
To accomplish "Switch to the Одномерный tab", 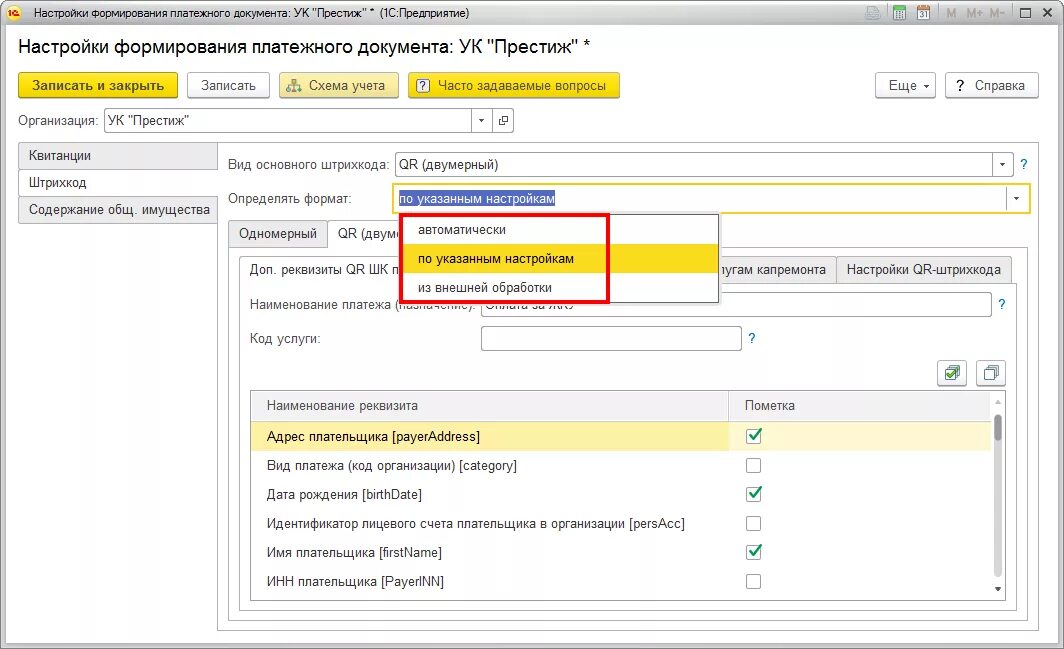I will coord(278,234).
